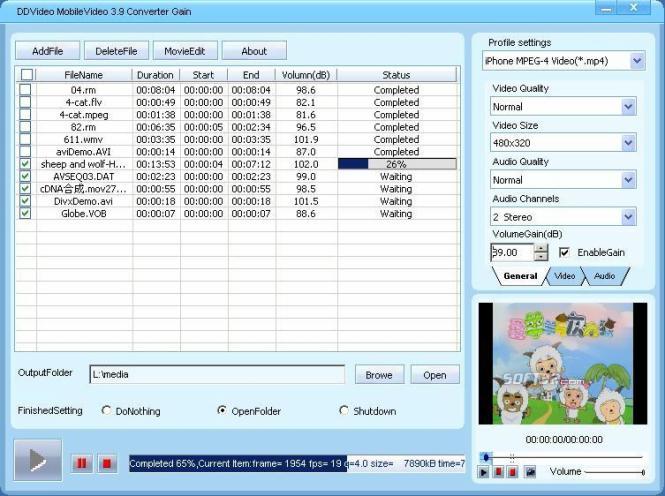This screenshot has height=496, width=665.
Task: Click the 26% progress bar for sheep file
Action: tap(397, 164)
